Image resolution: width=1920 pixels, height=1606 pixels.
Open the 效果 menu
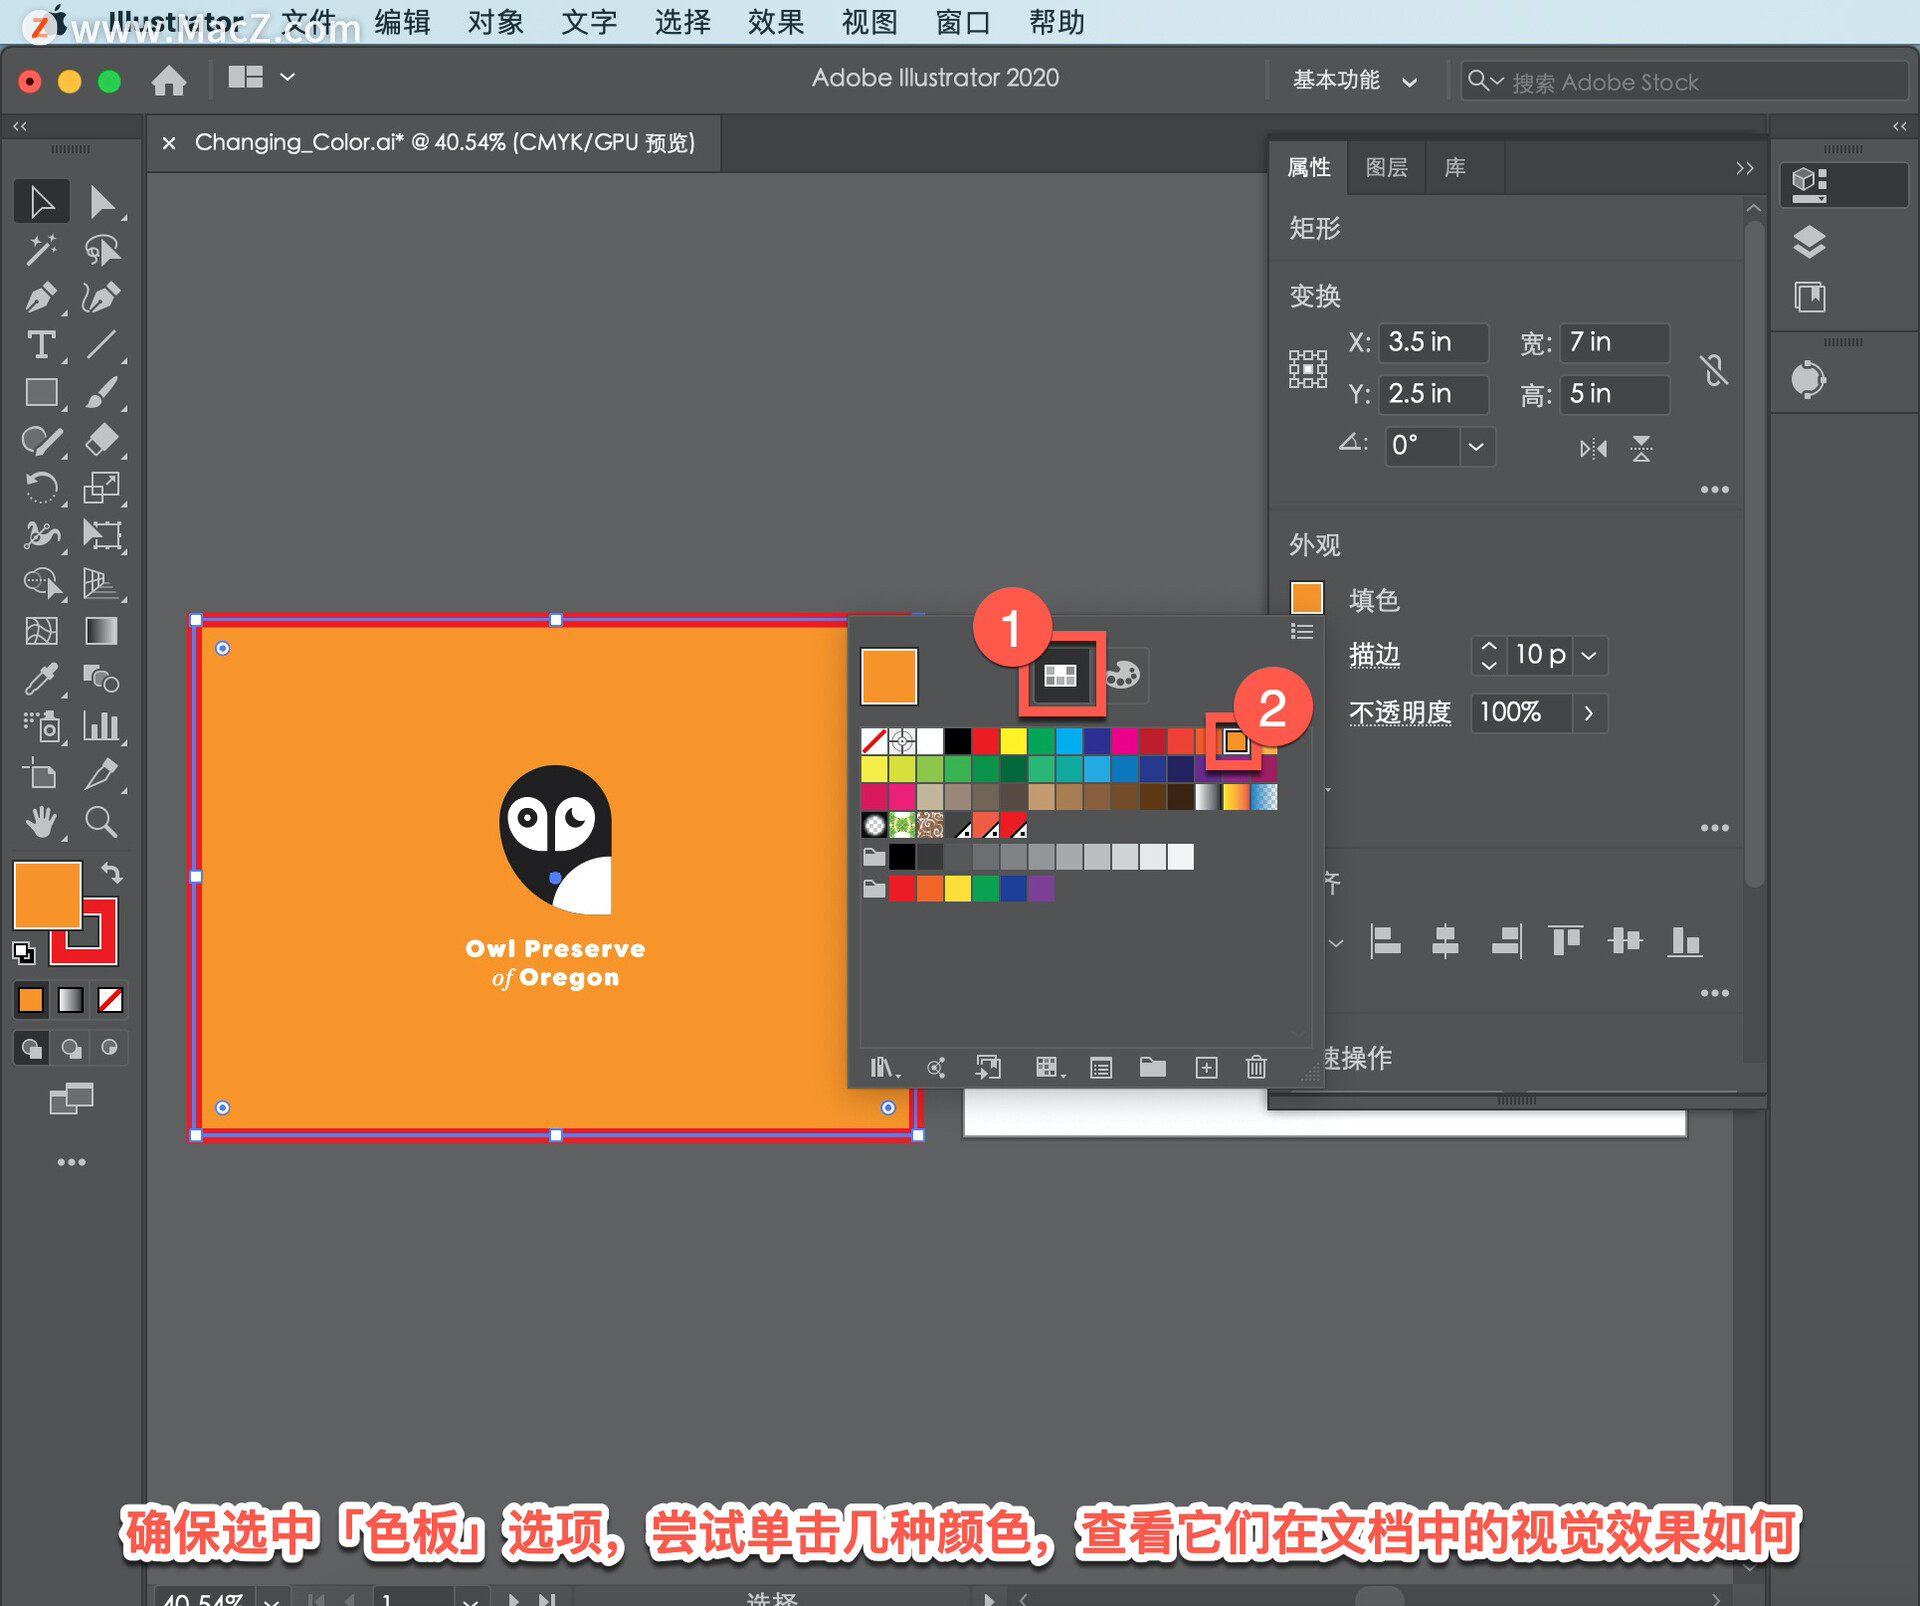(775, 22)
